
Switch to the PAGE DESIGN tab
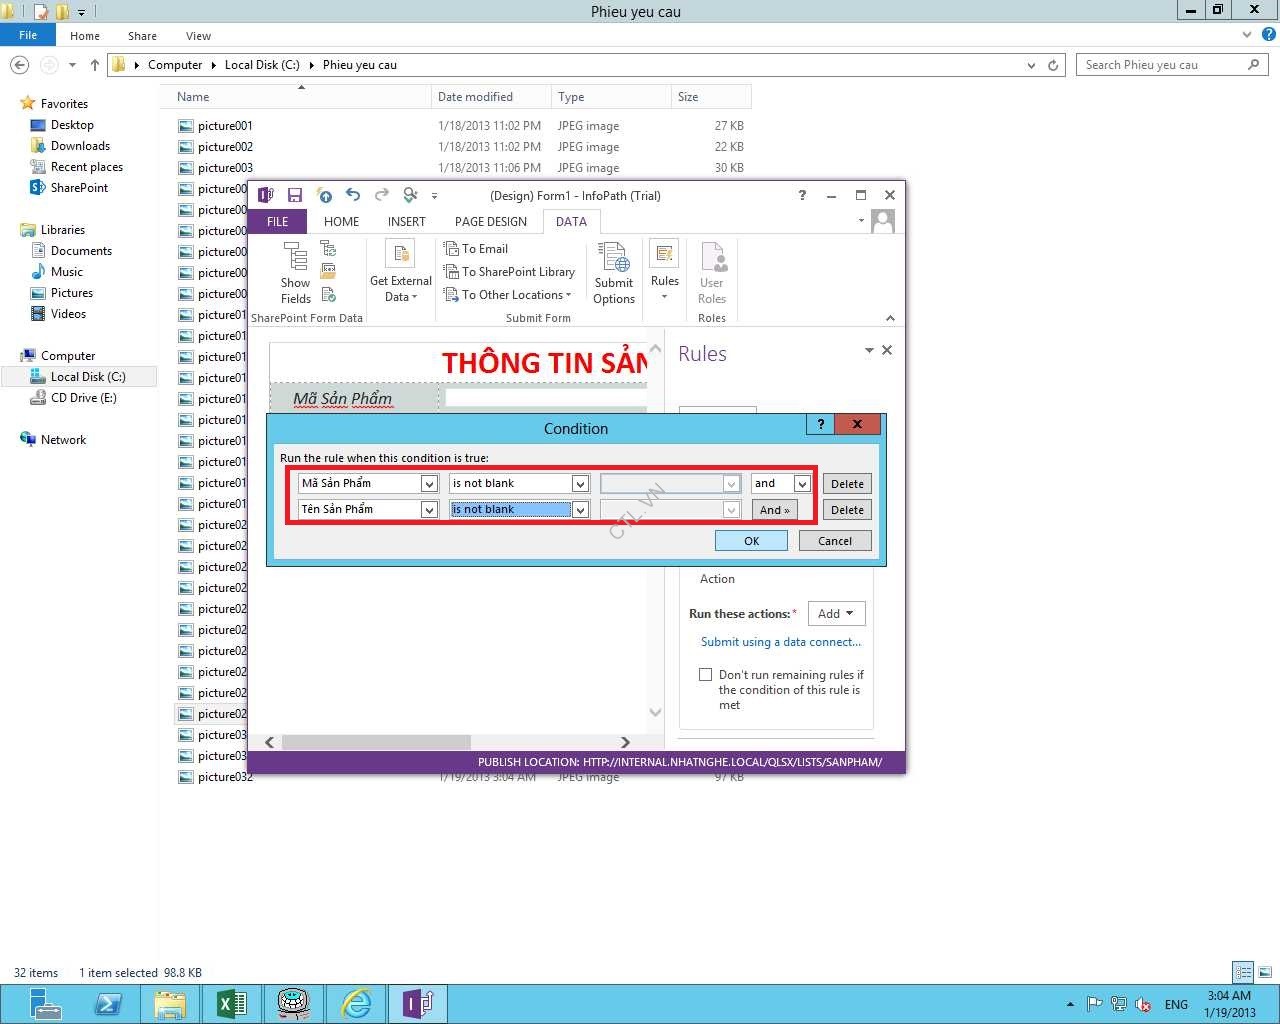[x=490, y=222]
